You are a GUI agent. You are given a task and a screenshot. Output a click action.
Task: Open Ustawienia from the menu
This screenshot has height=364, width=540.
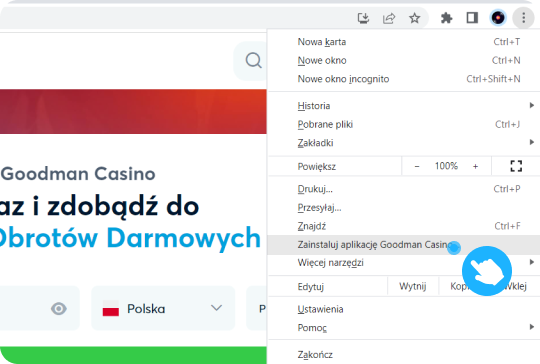click(x=404, y=309)
